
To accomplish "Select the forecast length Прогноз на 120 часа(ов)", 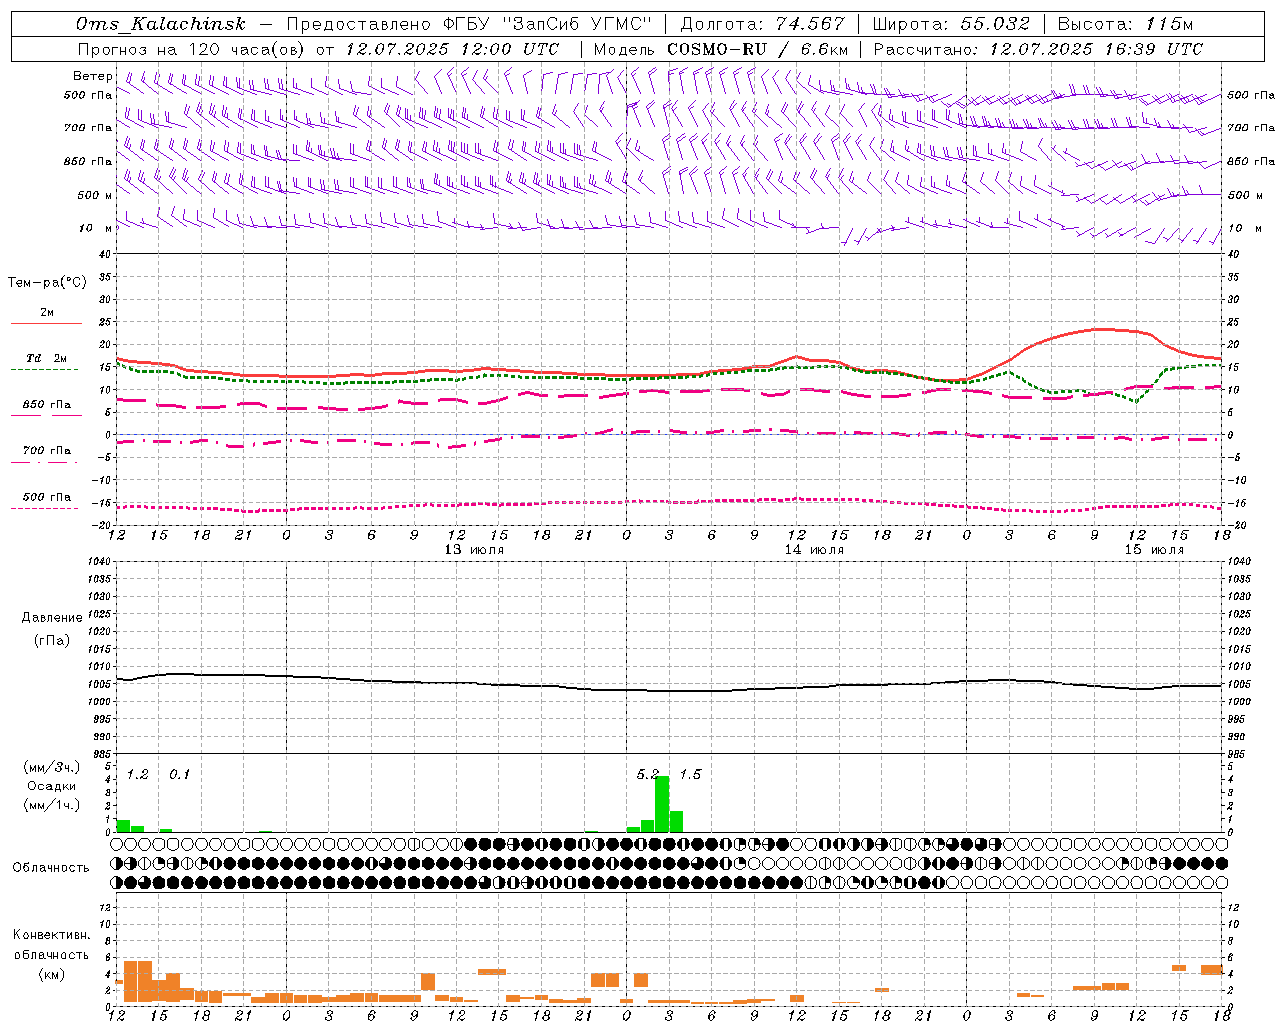I will click(192, 49).
